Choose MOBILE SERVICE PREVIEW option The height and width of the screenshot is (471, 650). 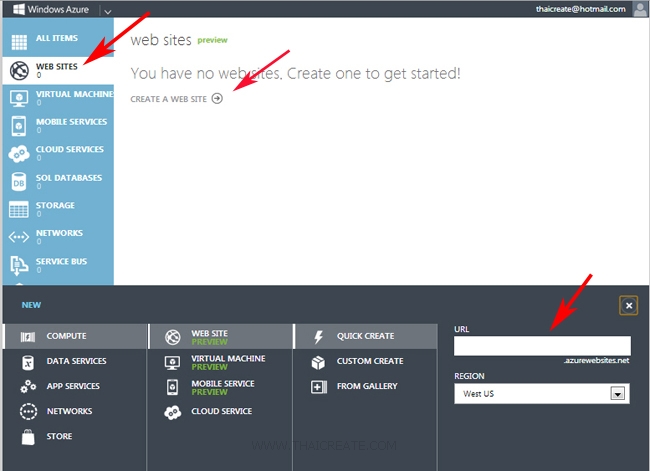(x=223, y=387)
